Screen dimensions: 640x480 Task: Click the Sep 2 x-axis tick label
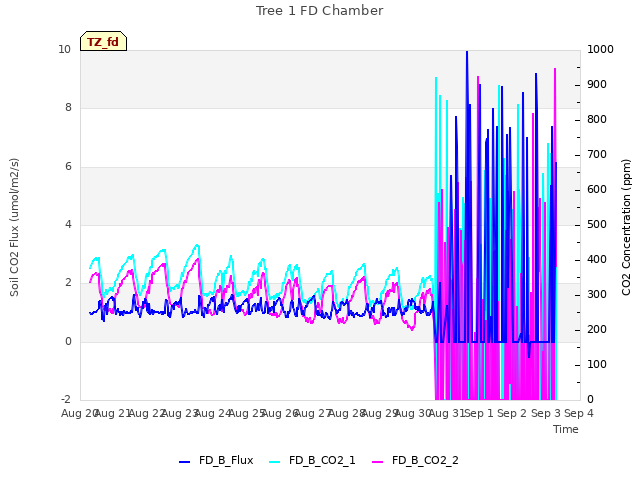click(x=512, y=413)
